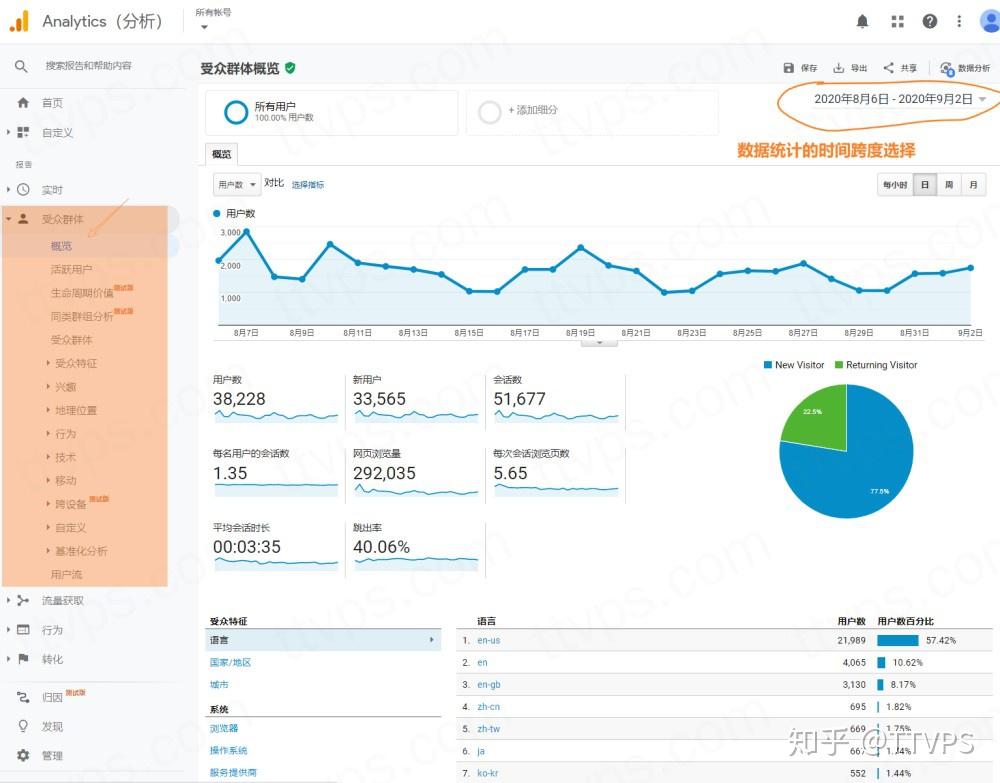Click the notifications bell icon

[862, 20]
